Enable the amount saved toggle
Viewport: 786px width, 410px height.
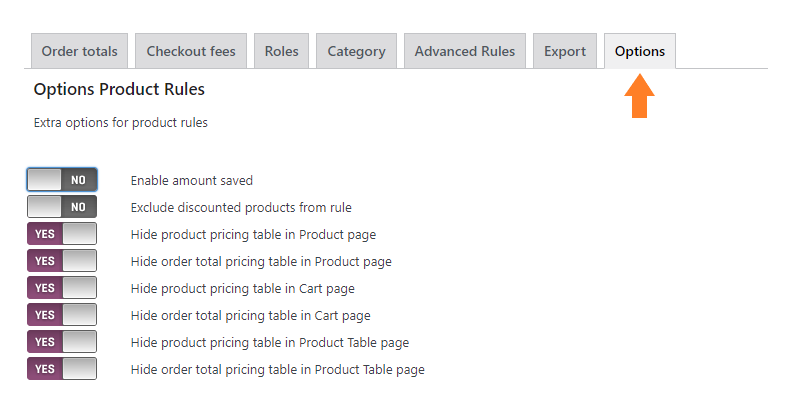pos(62,179)
